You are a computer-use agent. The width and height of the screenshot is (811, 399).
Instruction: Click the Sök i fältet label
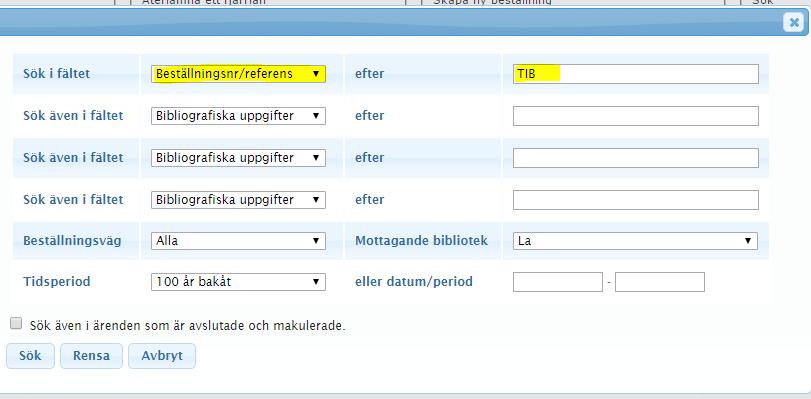tap(56, 74)
